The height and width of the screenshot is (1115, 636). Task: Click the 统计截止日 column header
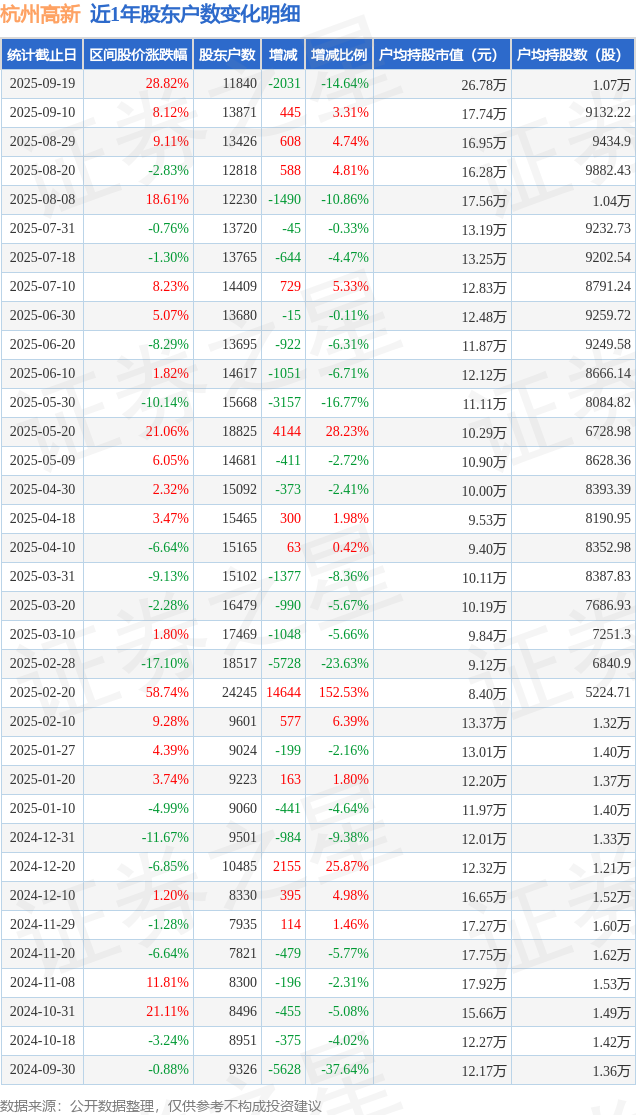point(42,55)
